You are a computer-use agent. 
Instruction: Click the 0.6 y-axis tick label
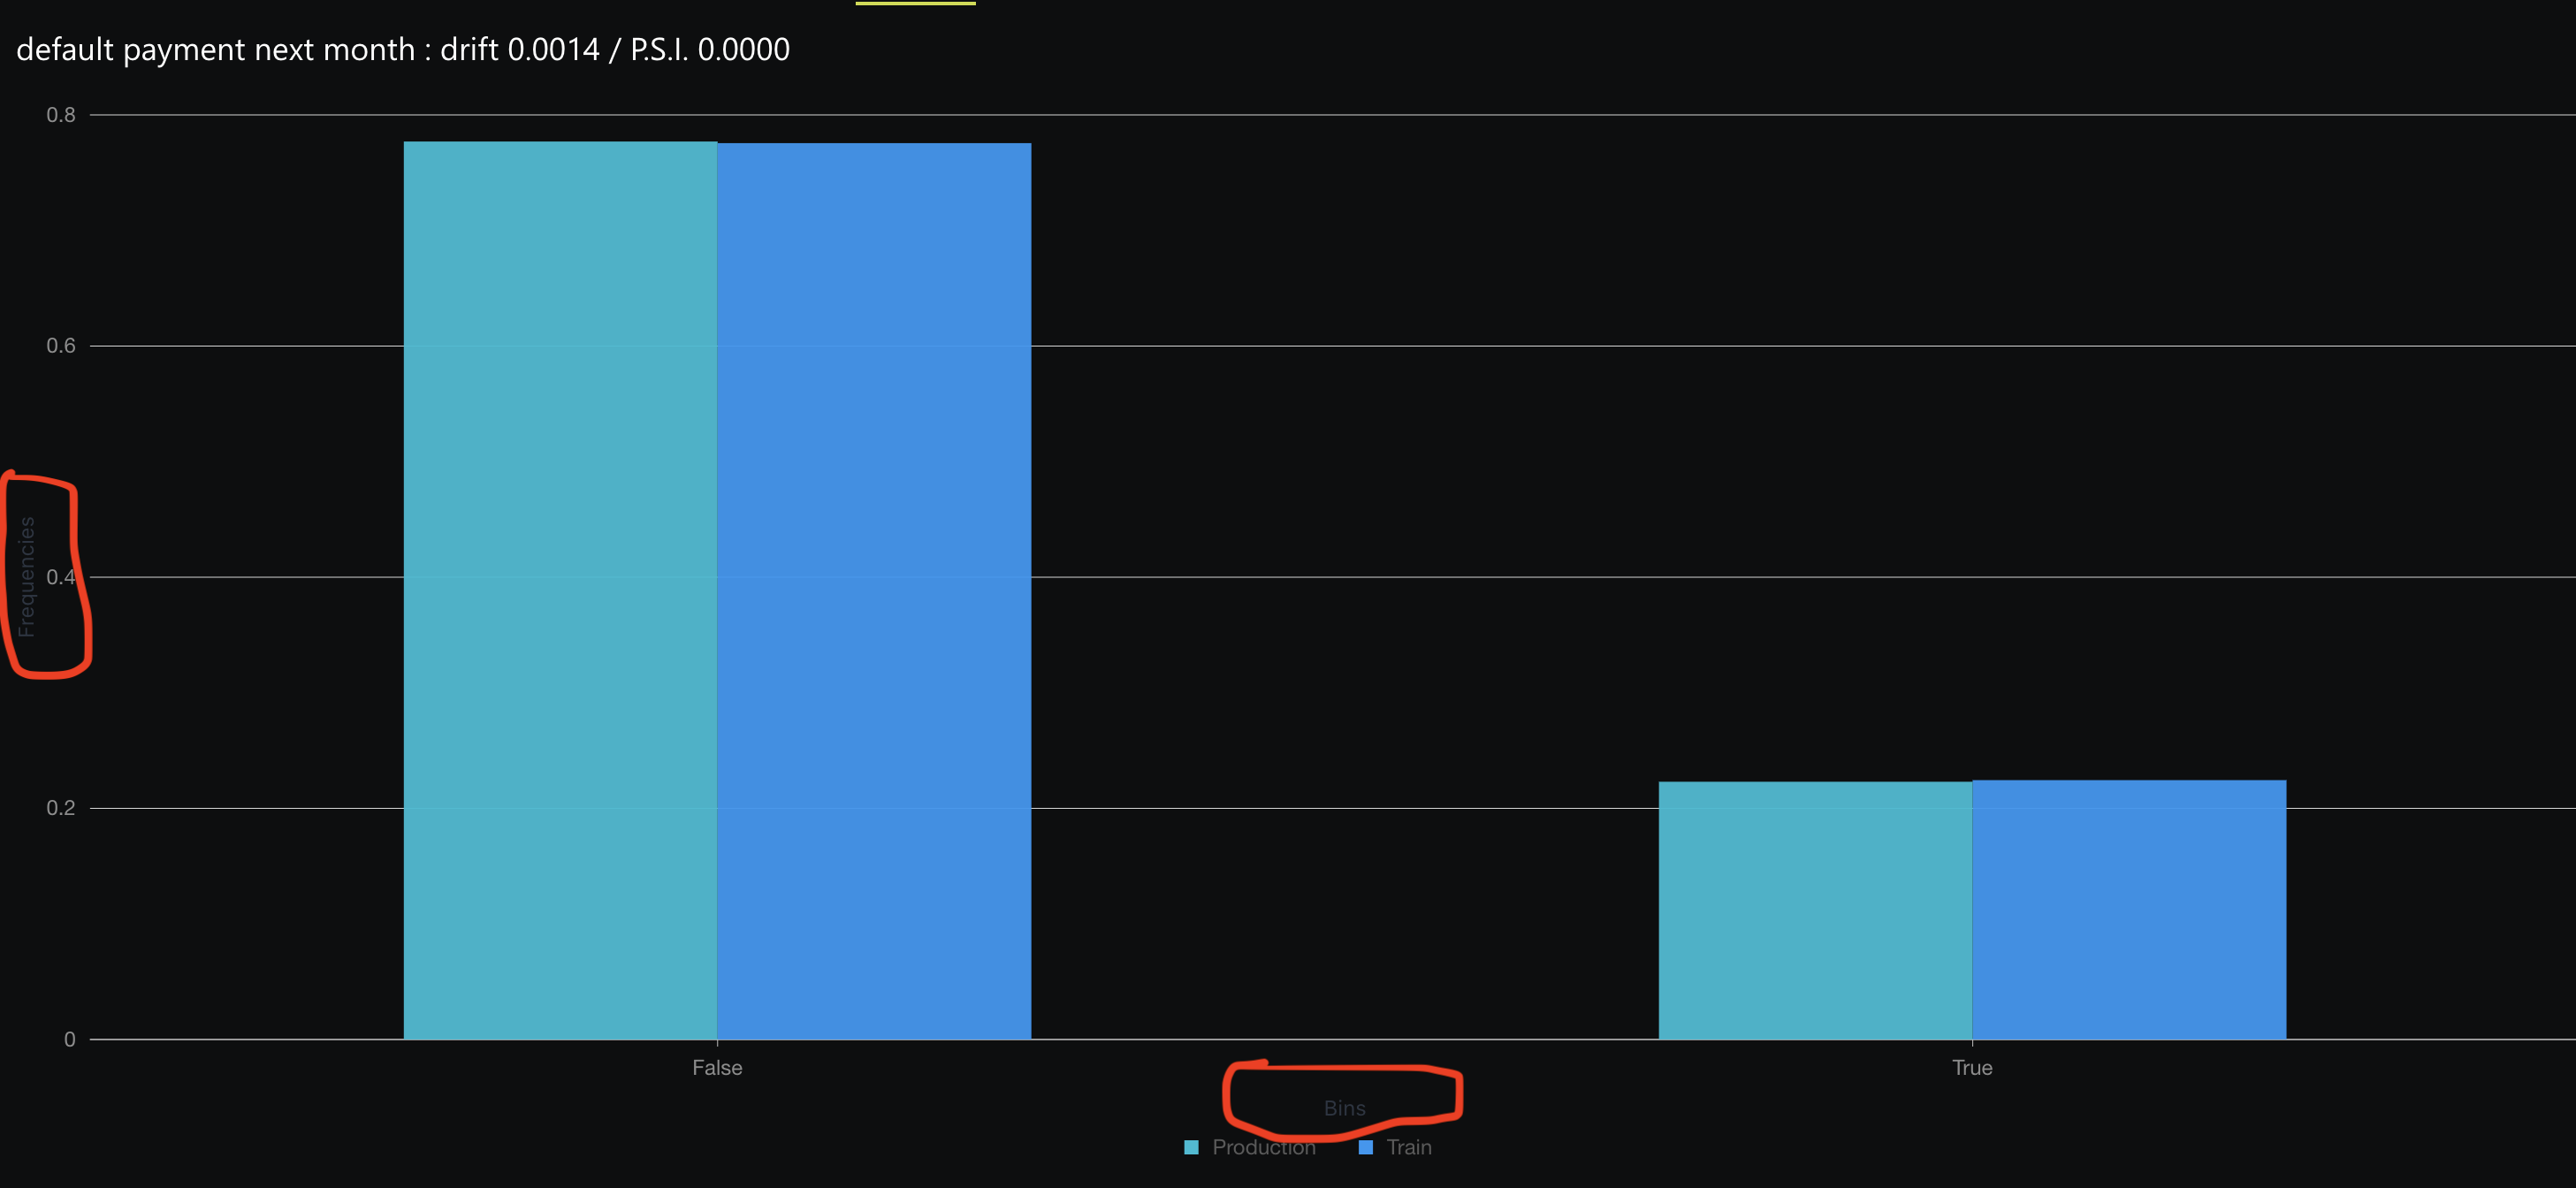click(61, 346)
